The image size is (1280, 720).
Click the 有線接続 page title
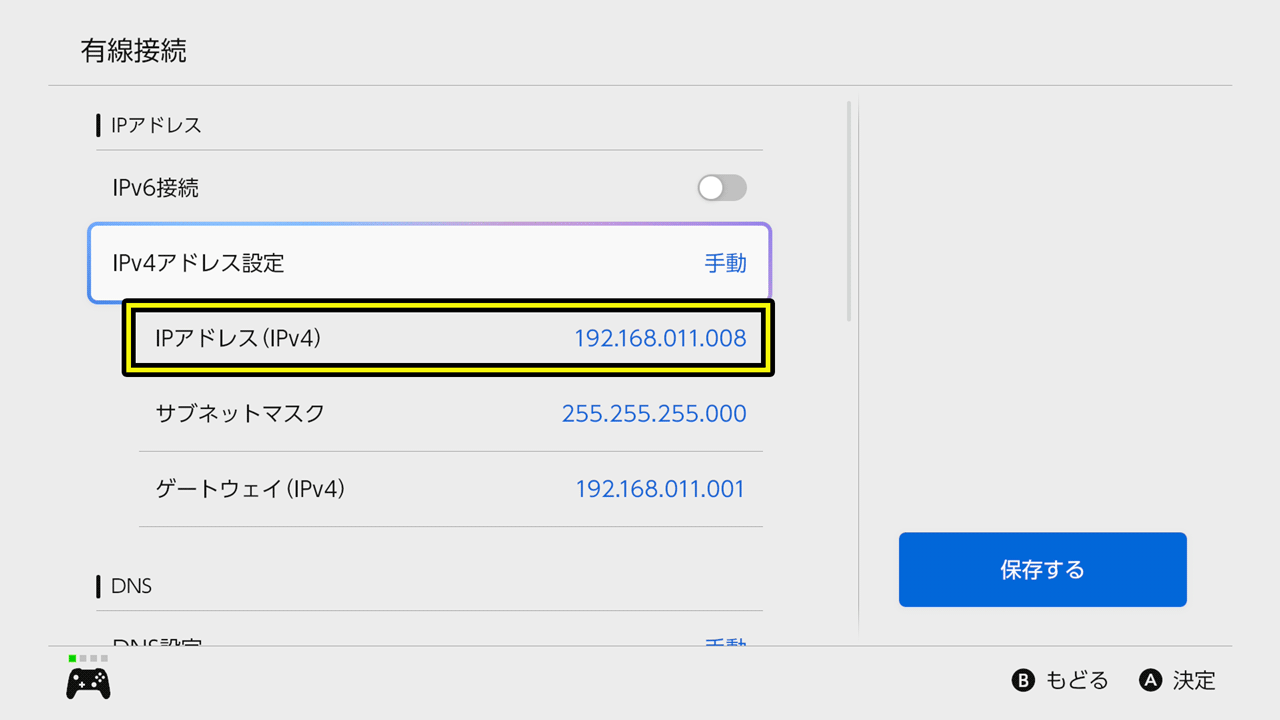(133, 51)
